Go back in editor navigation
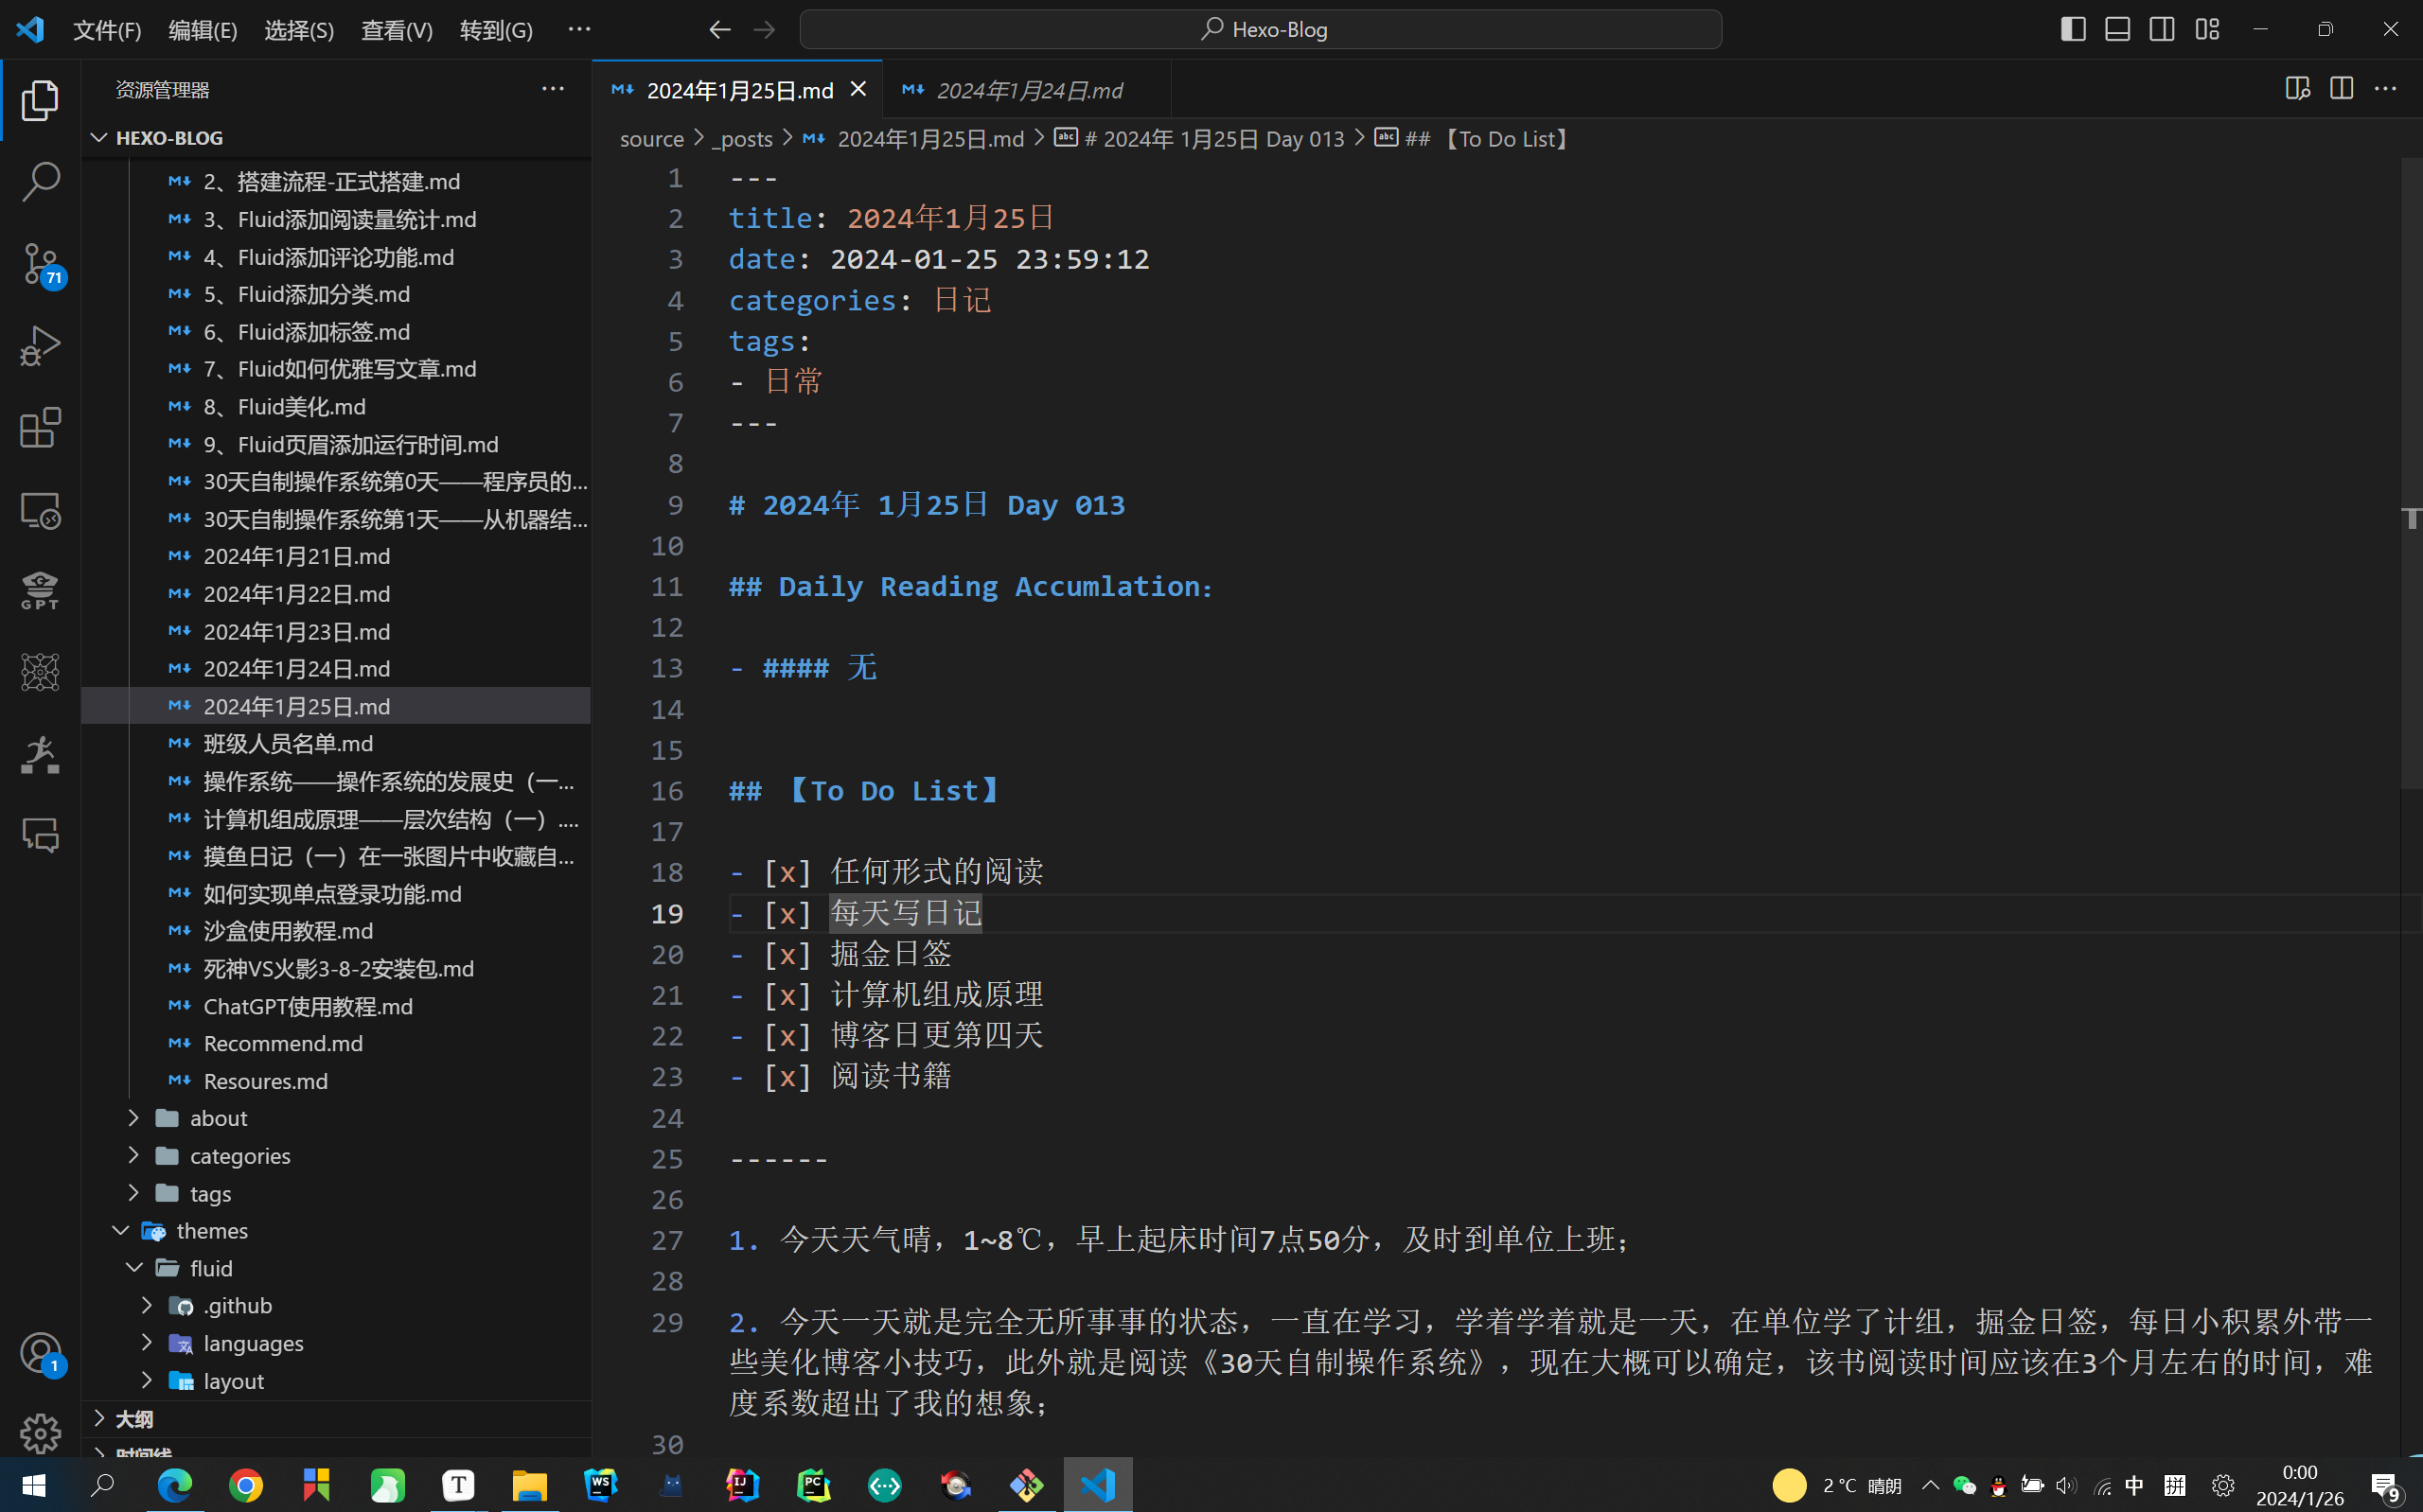This screenshot has width=2423, height=1512. coord(719,30)
